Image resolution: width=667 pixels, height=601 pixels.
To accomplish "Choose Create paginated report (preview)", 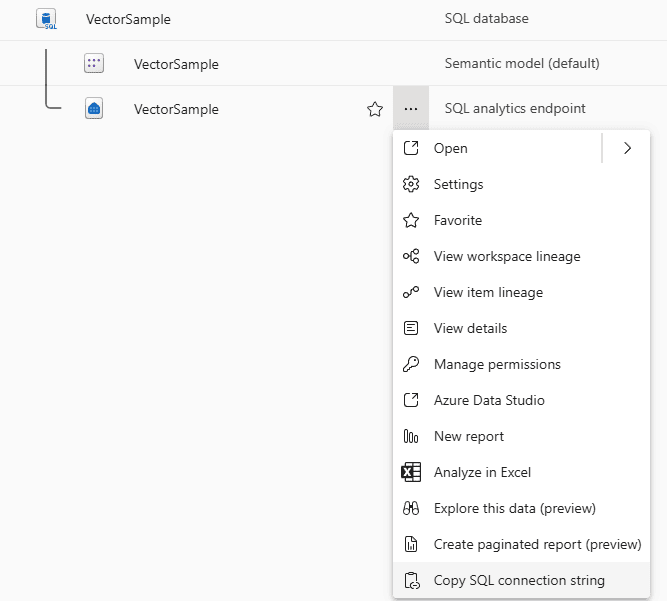I will point(522,544).
